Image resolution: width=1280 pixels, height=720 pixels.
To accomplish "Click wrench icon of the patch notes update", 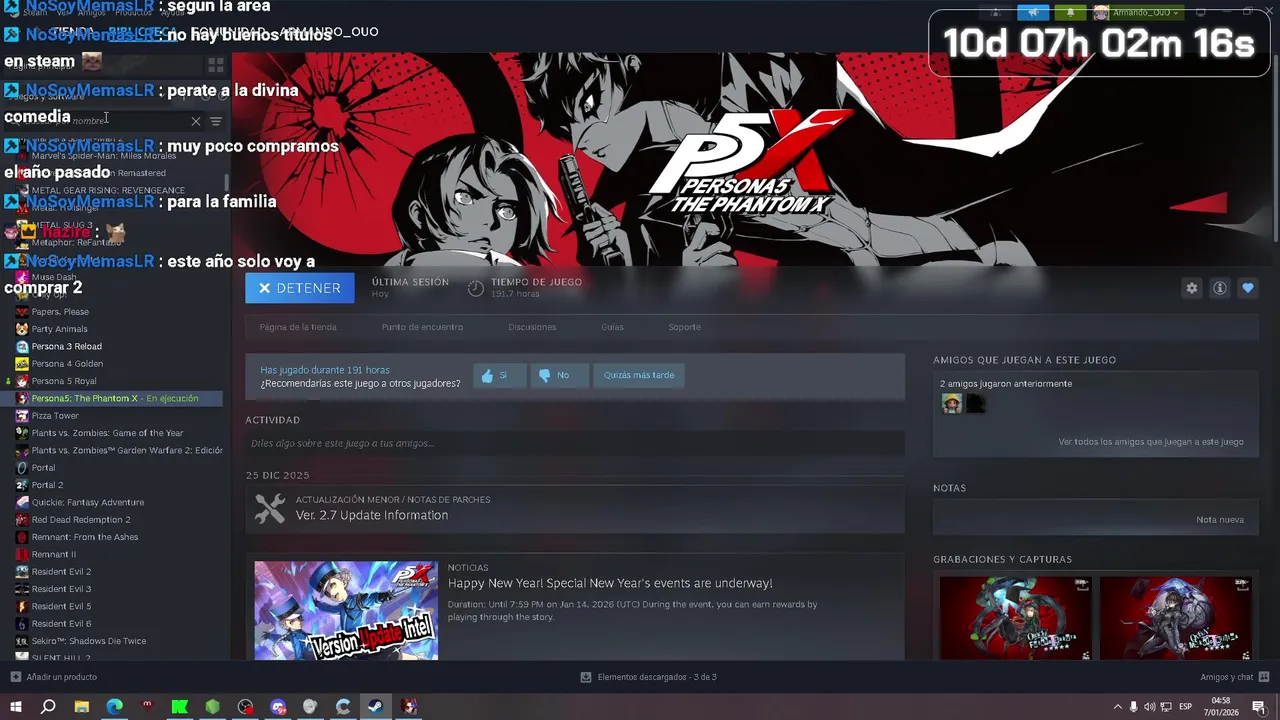I will 270,509.
